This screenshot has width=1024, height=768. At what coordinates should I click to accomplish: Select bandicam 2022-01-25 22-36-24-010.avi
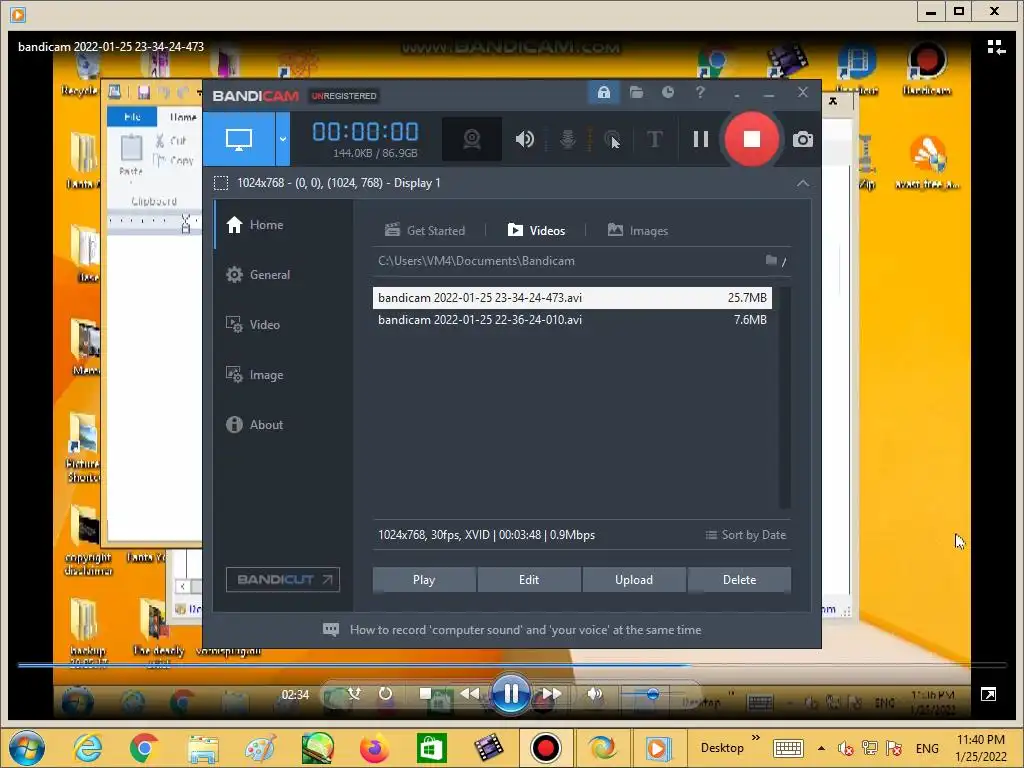point(572,320)
